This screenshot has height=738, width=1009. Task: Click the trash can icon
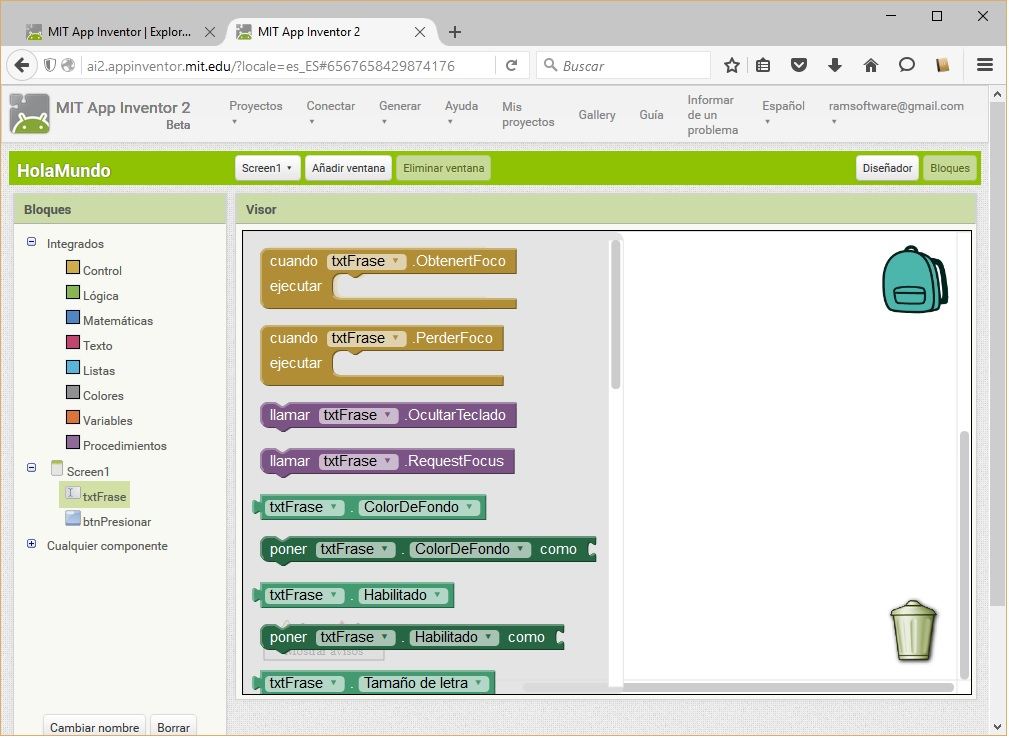coord(913,630)
